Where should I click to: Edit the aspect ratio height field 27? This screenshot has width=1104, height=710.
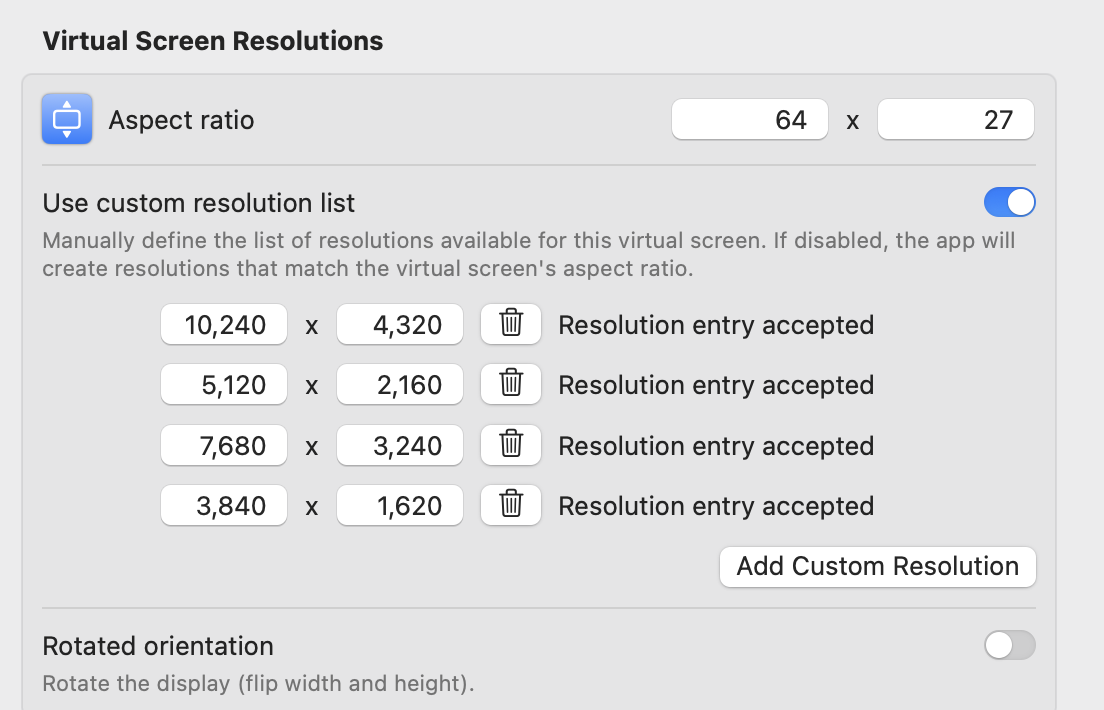point(955,120)
